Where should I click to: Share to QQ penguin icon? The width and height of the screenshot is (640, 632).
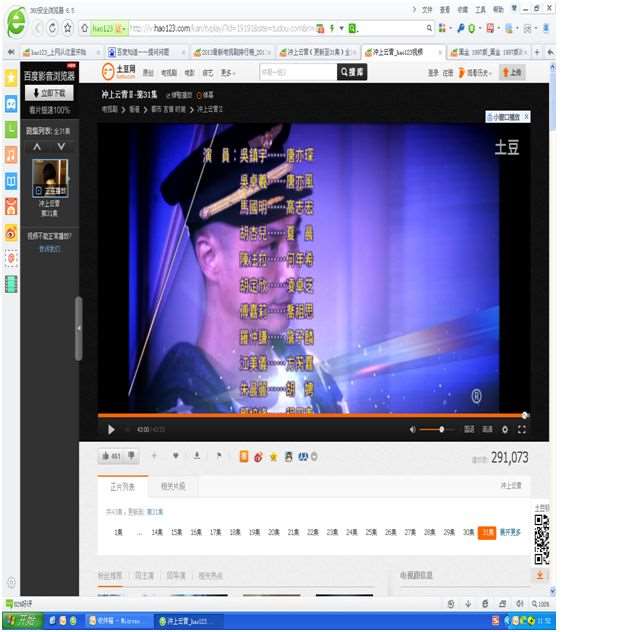pyautogui.click(x=289, y=457)
